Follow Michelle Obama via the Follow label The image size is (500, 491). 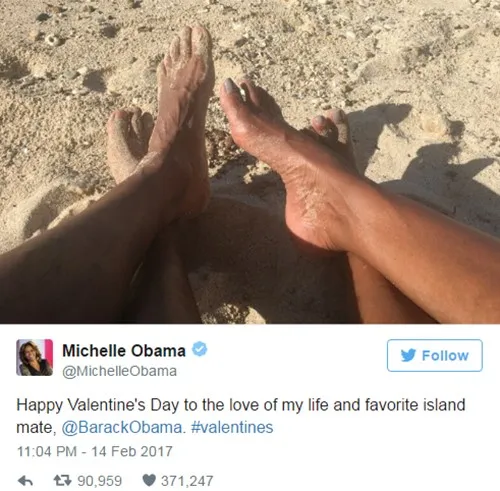(x=445, y=355)
